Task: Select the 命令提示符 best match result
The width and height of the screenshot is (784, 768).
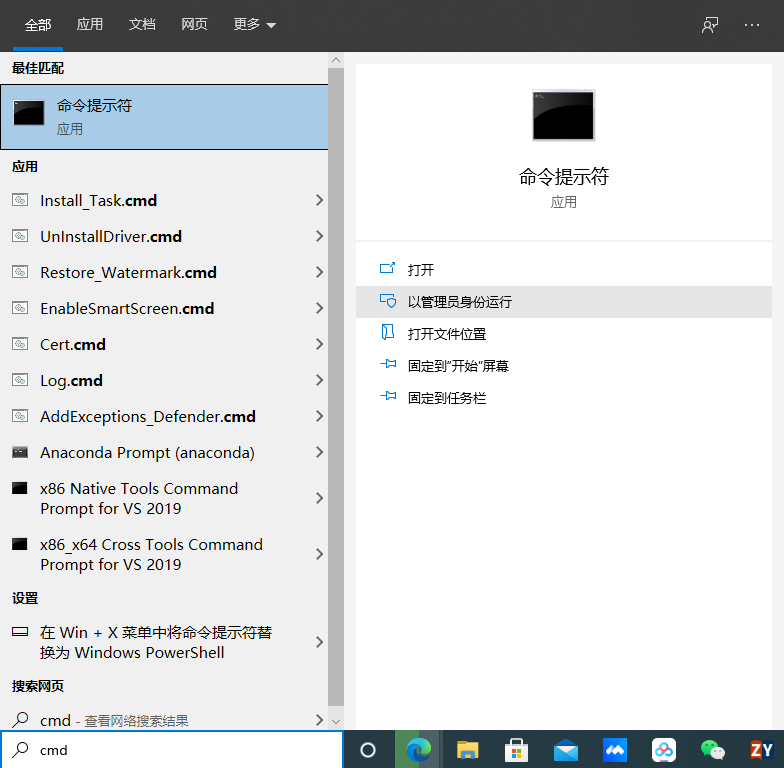Action: 164,117
